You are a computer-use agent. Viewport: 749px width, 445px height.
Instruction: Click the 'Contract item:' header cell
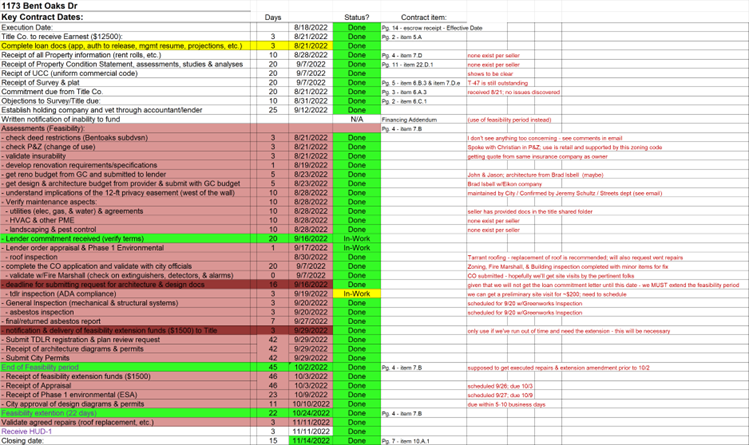pyautogui.click(x=424, y=17)
